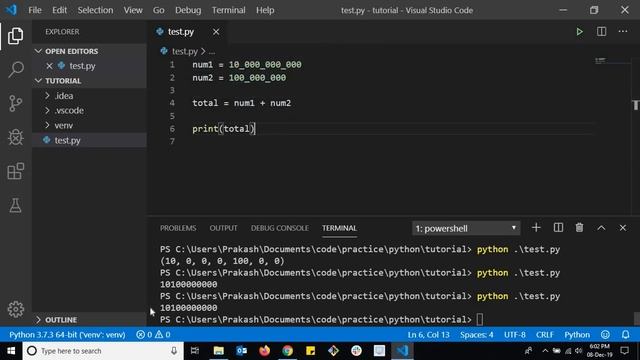
Task: Change Python language mode
Action: 577,335
